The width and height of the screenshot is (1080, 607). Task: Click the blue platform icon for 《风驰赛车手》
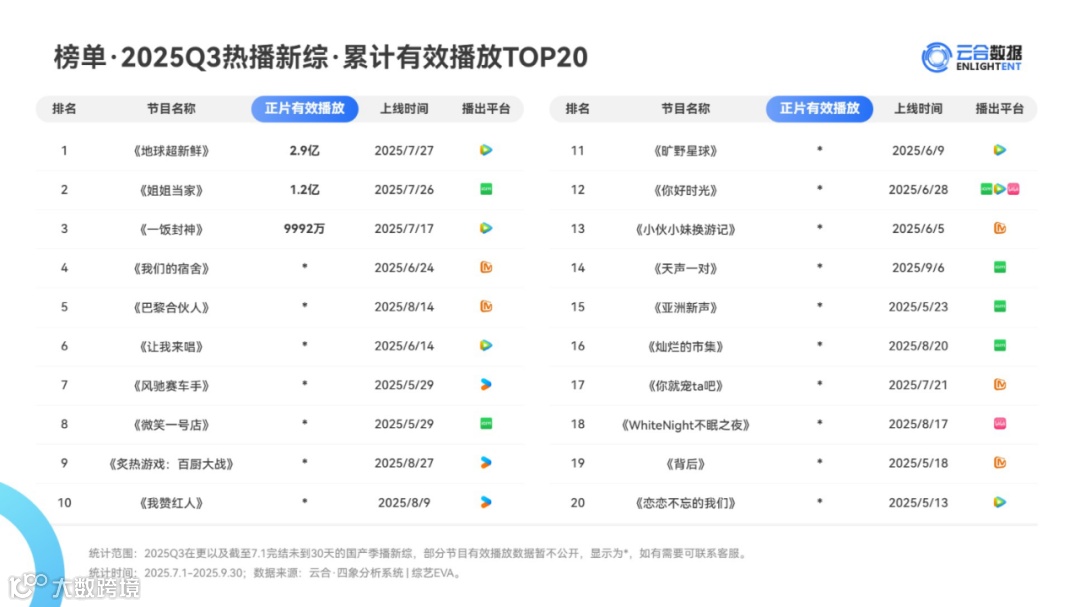(x=486, y=384)
